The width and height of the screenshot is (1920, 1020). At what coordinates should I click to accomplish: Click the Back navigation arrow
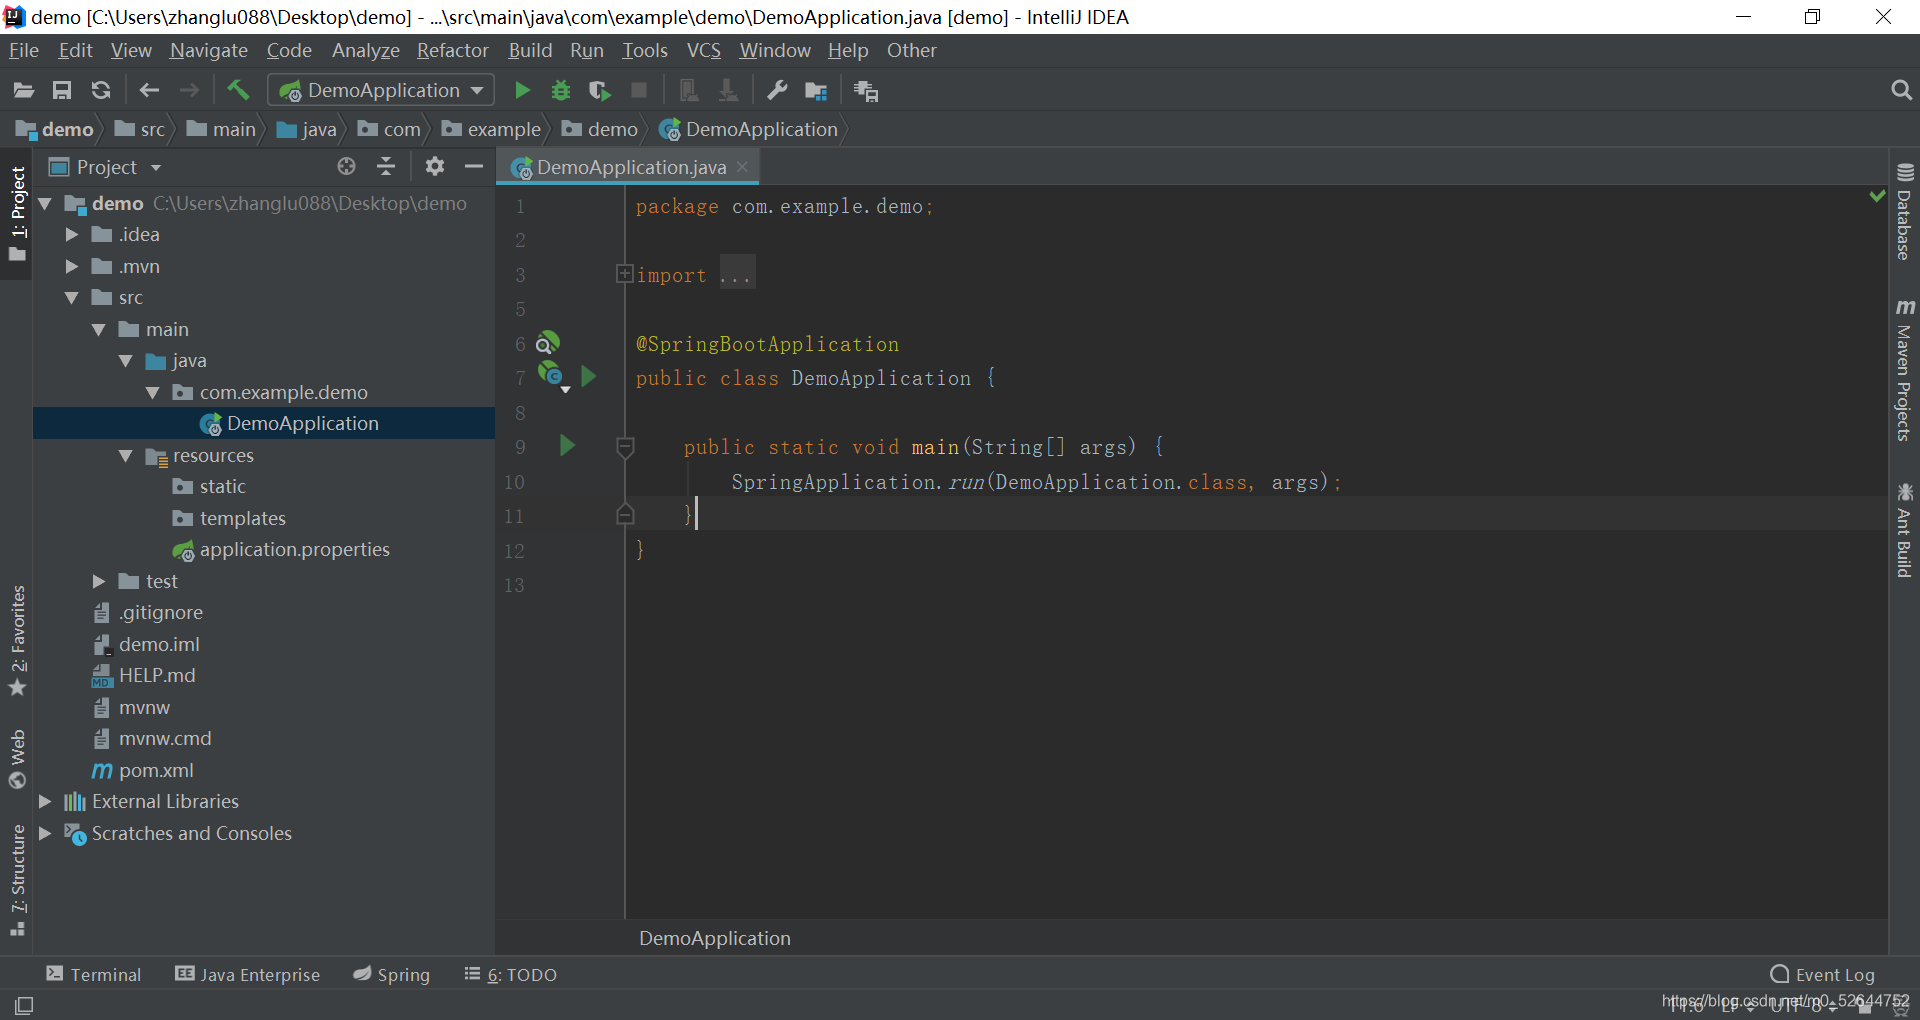coord(150,91)
